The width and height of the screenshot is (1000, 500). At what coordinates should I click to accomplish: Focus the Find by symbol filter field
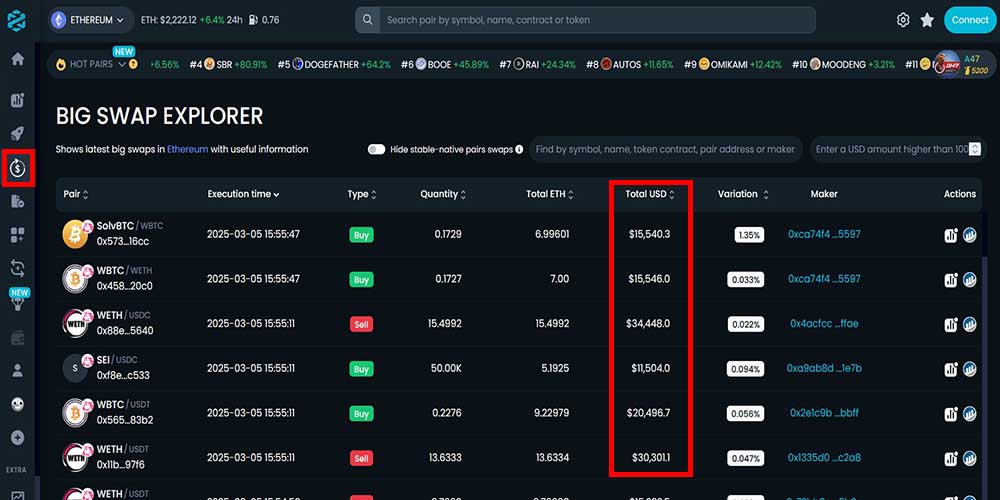[666, 149]
